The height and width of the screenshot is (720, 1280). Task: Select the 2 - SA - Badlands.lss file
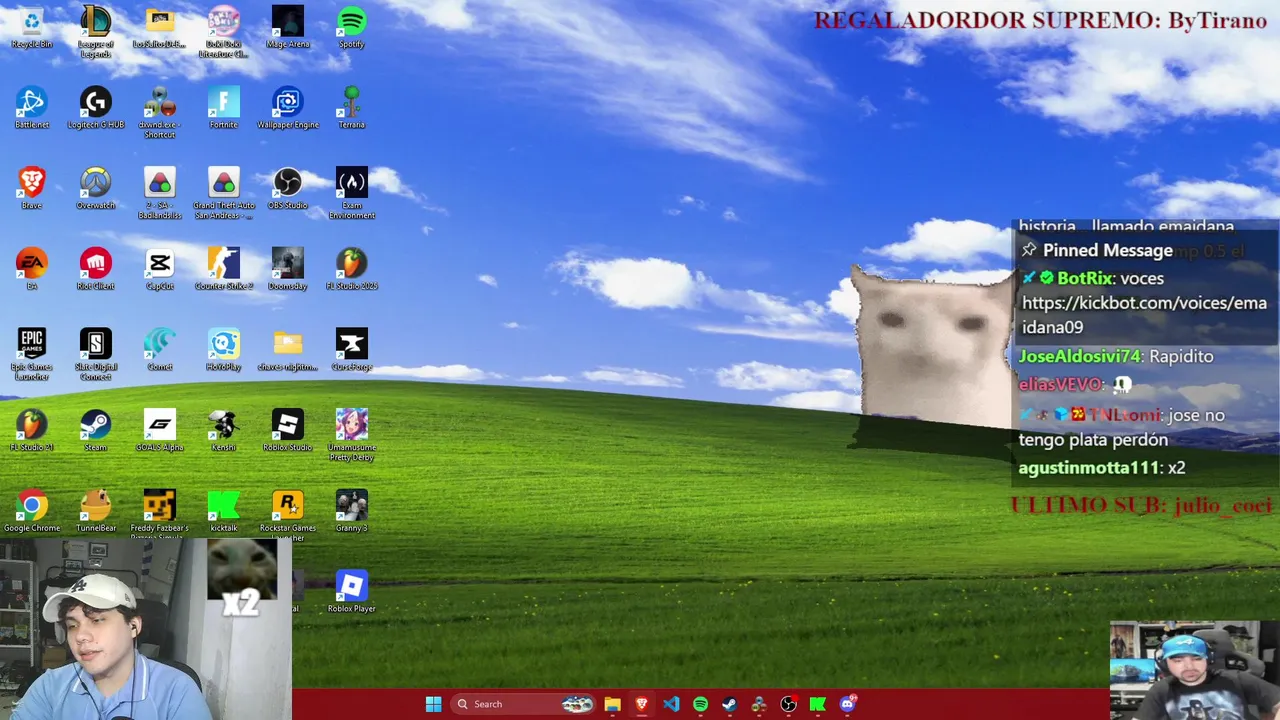tap(160, 194)
